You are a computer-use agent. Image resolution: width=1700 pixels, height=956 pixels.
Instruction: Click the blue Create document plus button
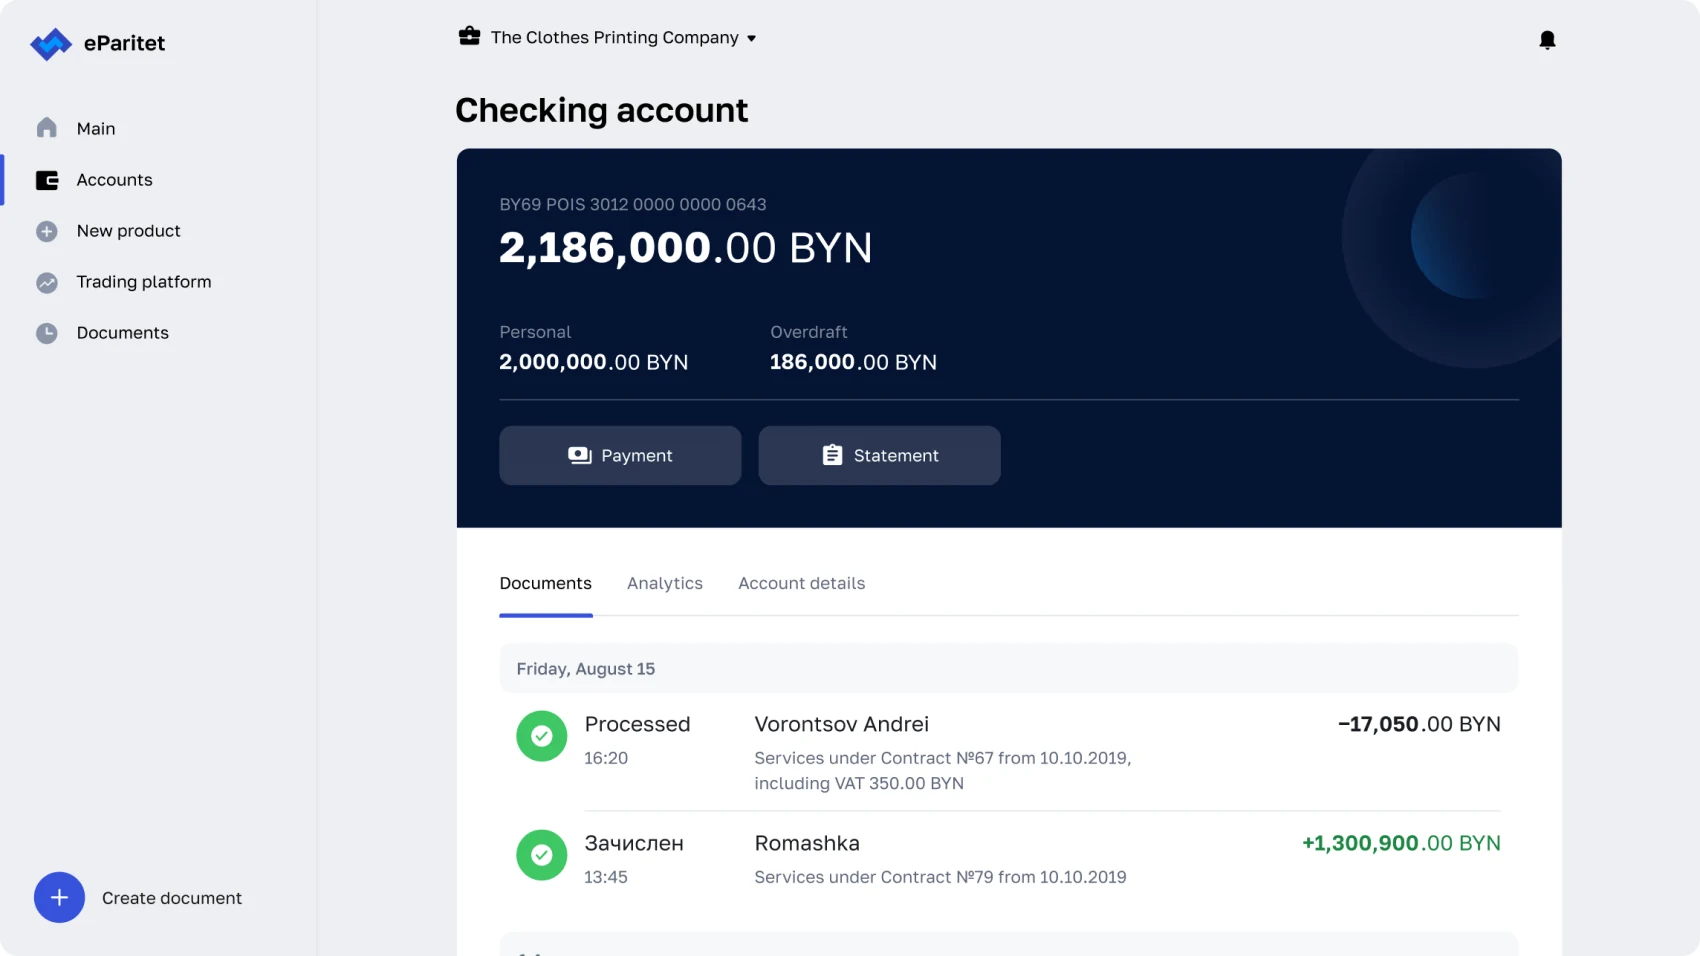[59, 897]
